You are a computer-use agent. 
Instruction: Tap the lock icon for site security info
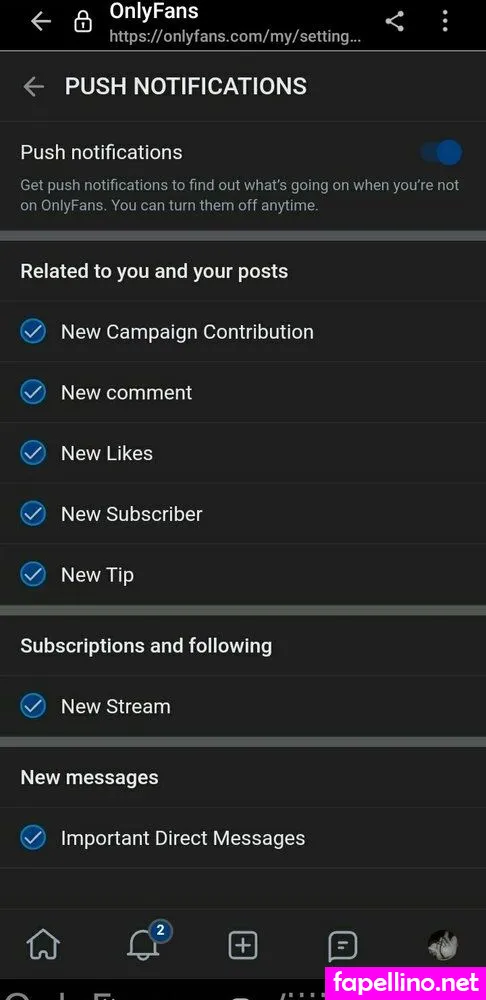pyautogui.click(x=83, y=23)
